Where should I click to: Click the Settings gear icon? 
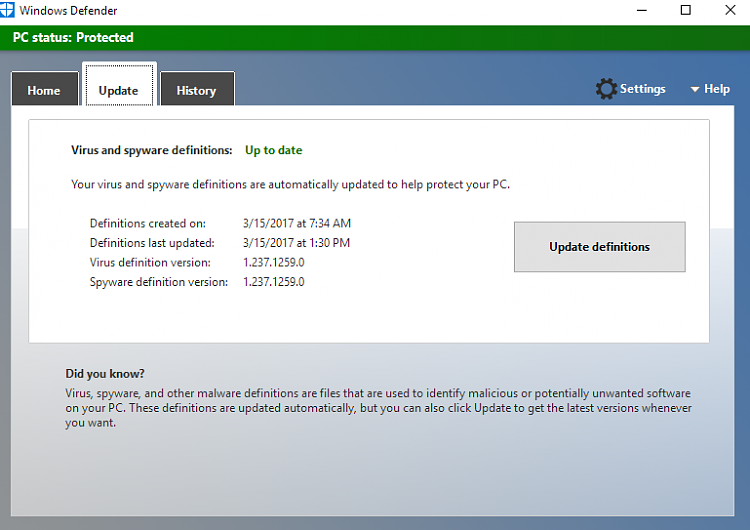[606, 89]
